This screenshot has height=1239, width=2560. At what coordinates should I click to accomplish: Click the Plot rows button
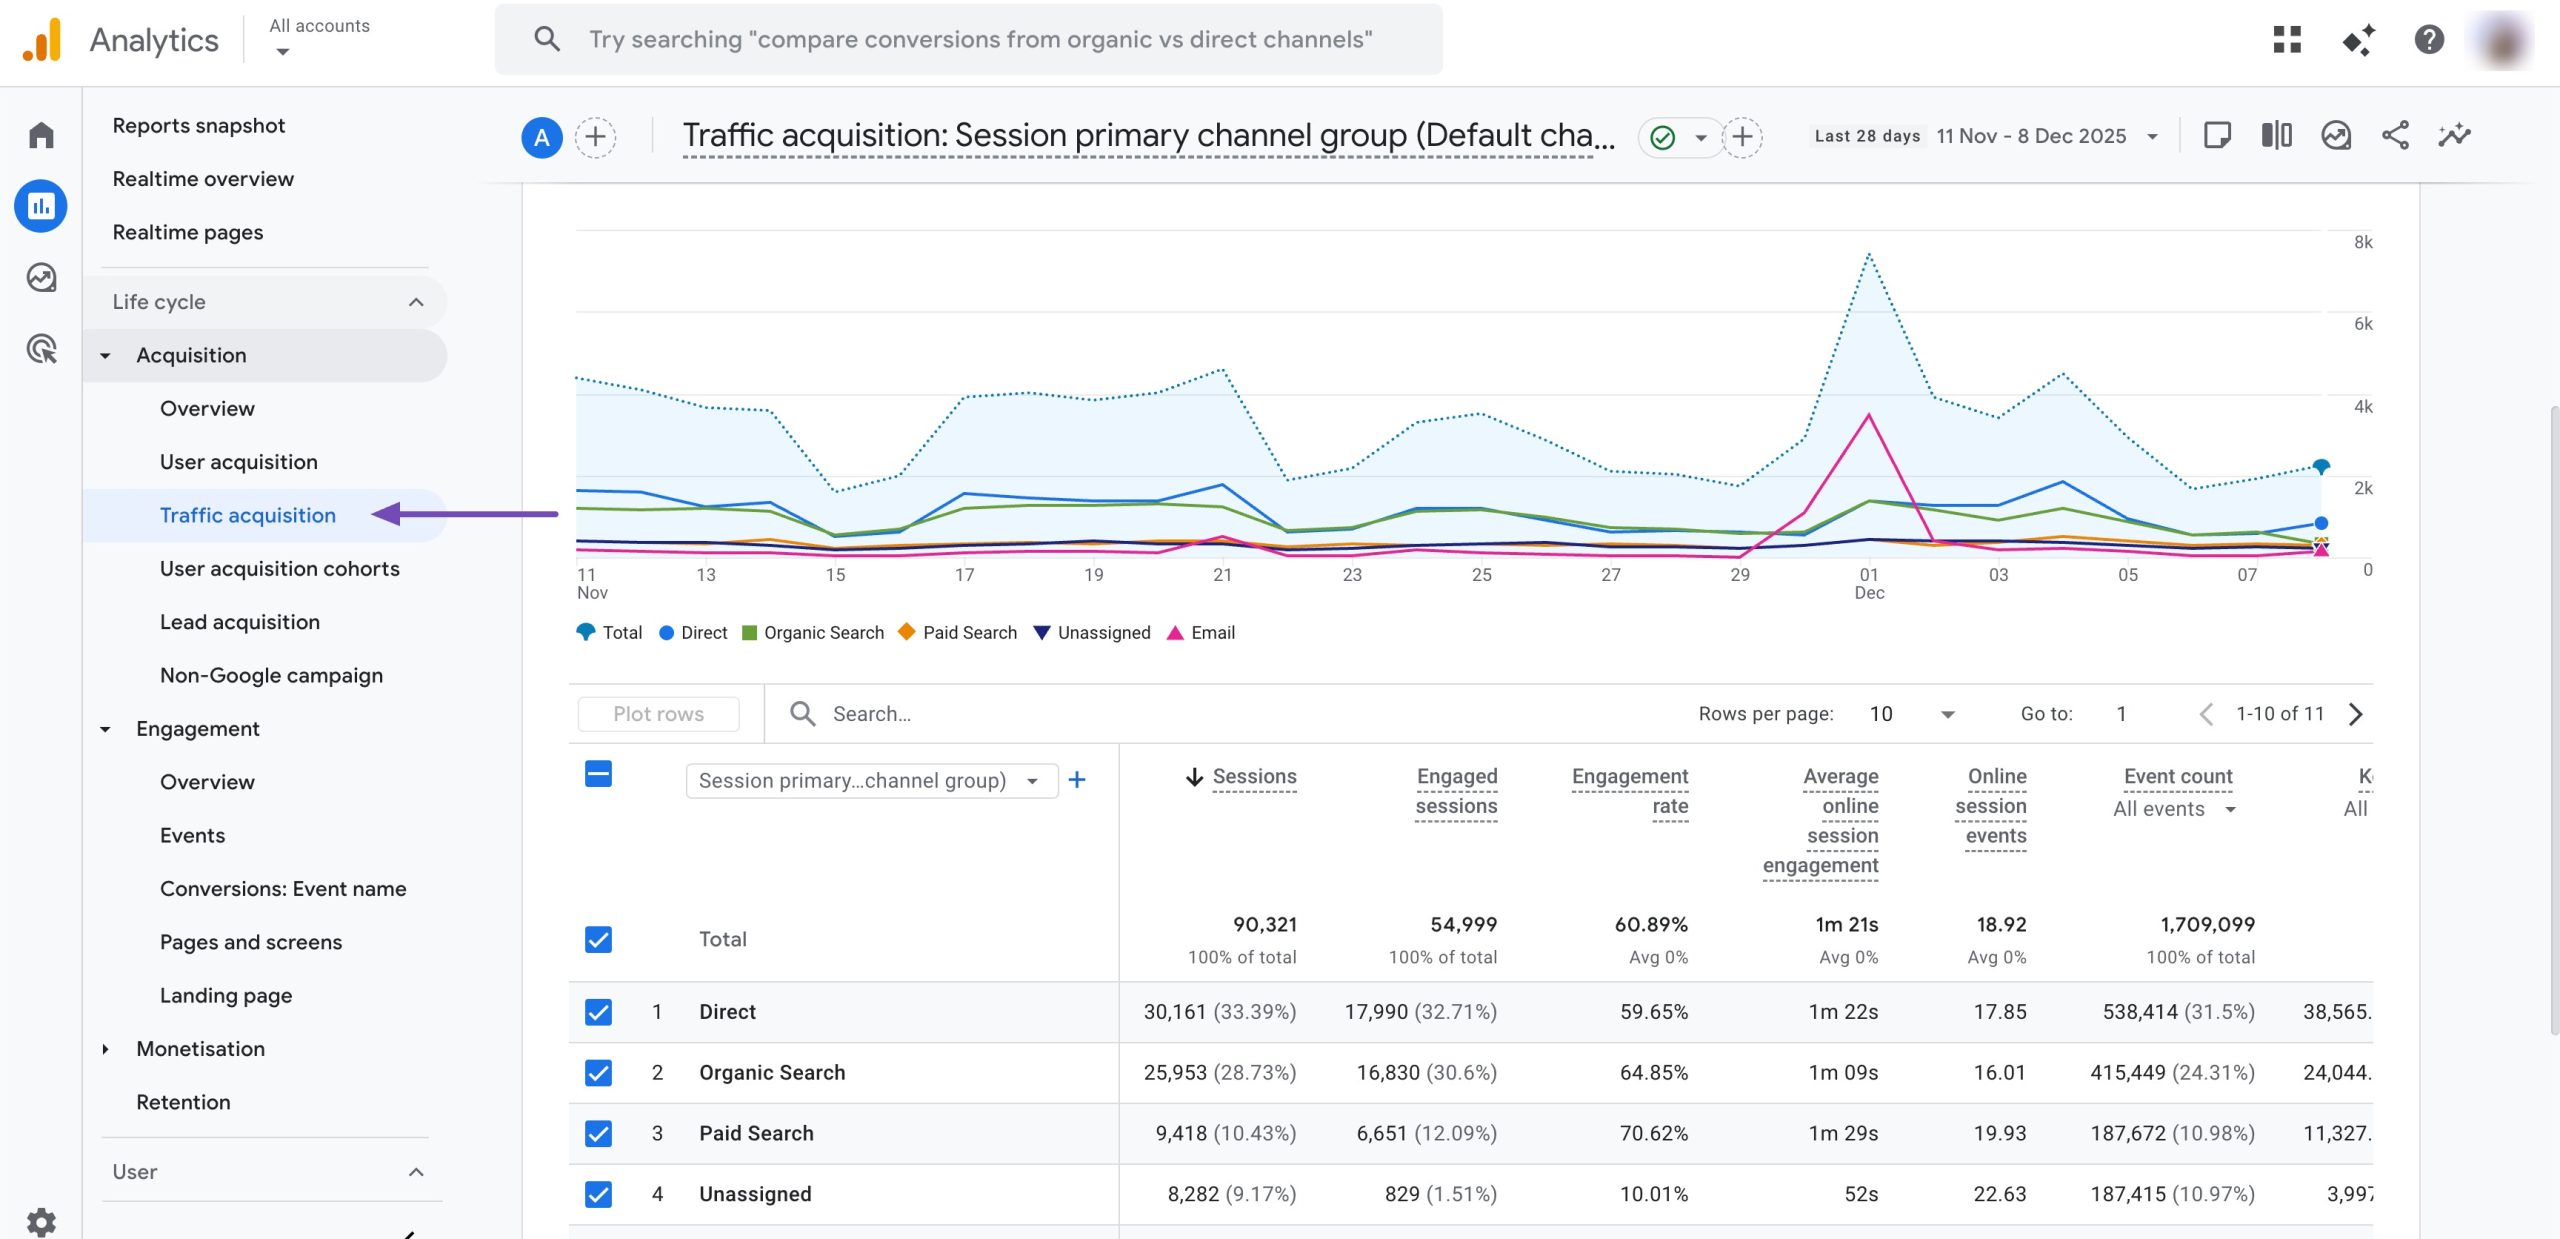point(658,713)
